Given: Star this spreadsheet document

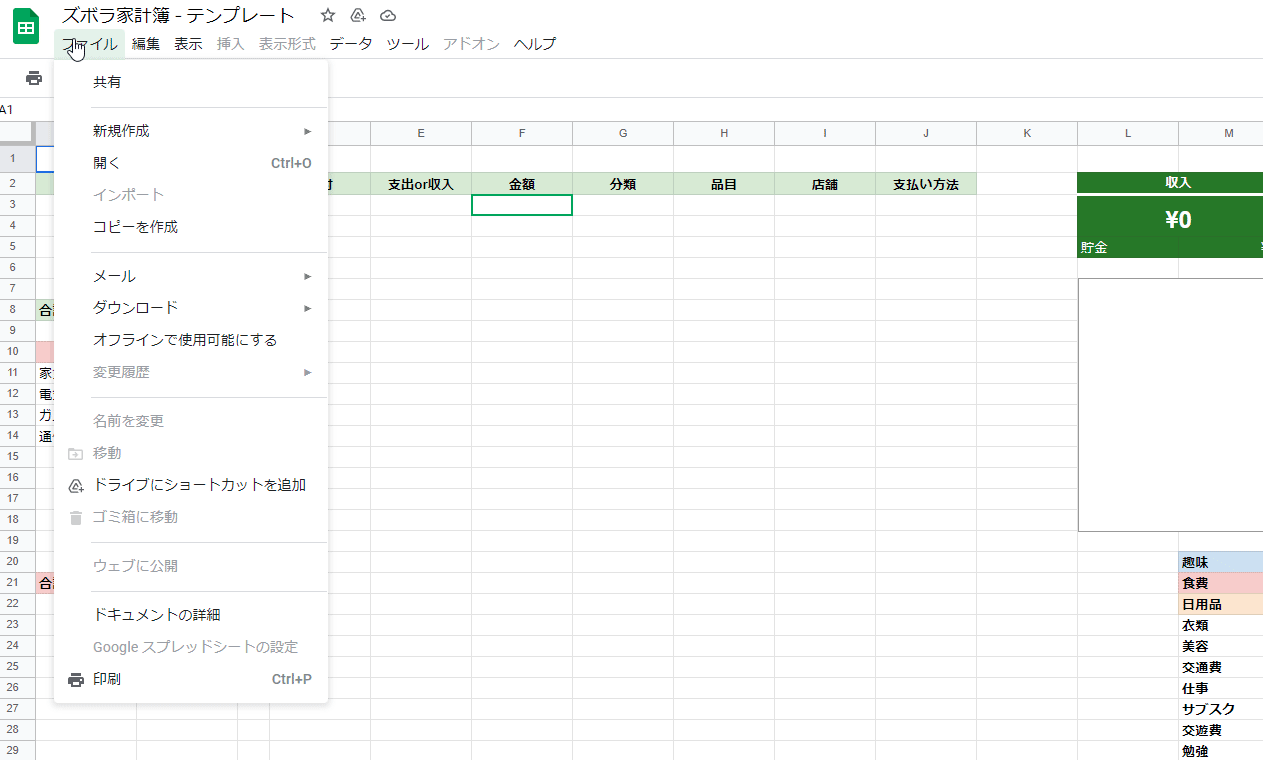Looking at the screenshot, I should 328,15.
